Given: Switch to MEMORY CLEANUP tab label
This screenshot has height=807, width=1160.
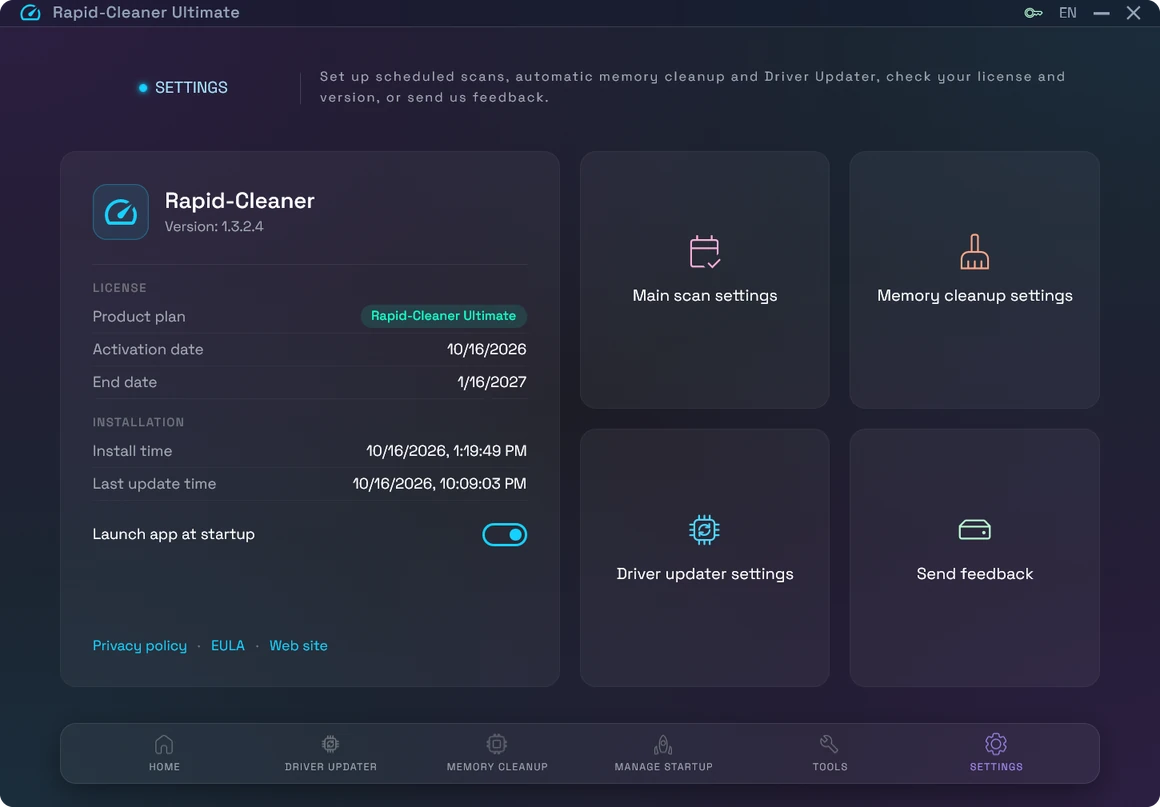Looking at the screenshot, I should click(497, 767).
